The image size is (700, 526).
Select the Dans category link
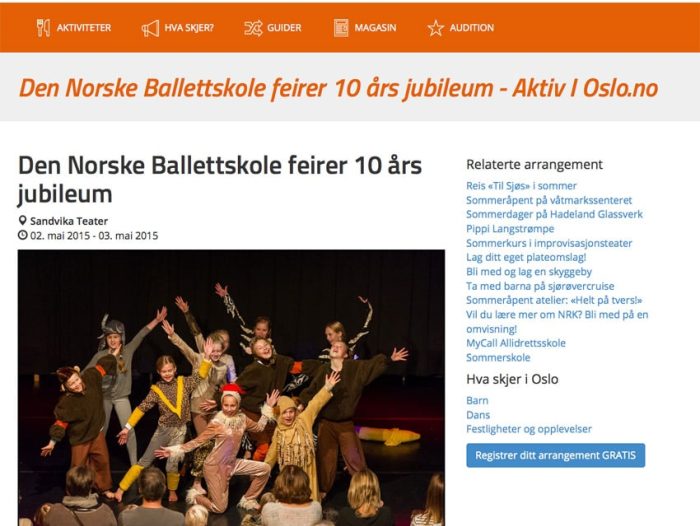pos(478,415)
